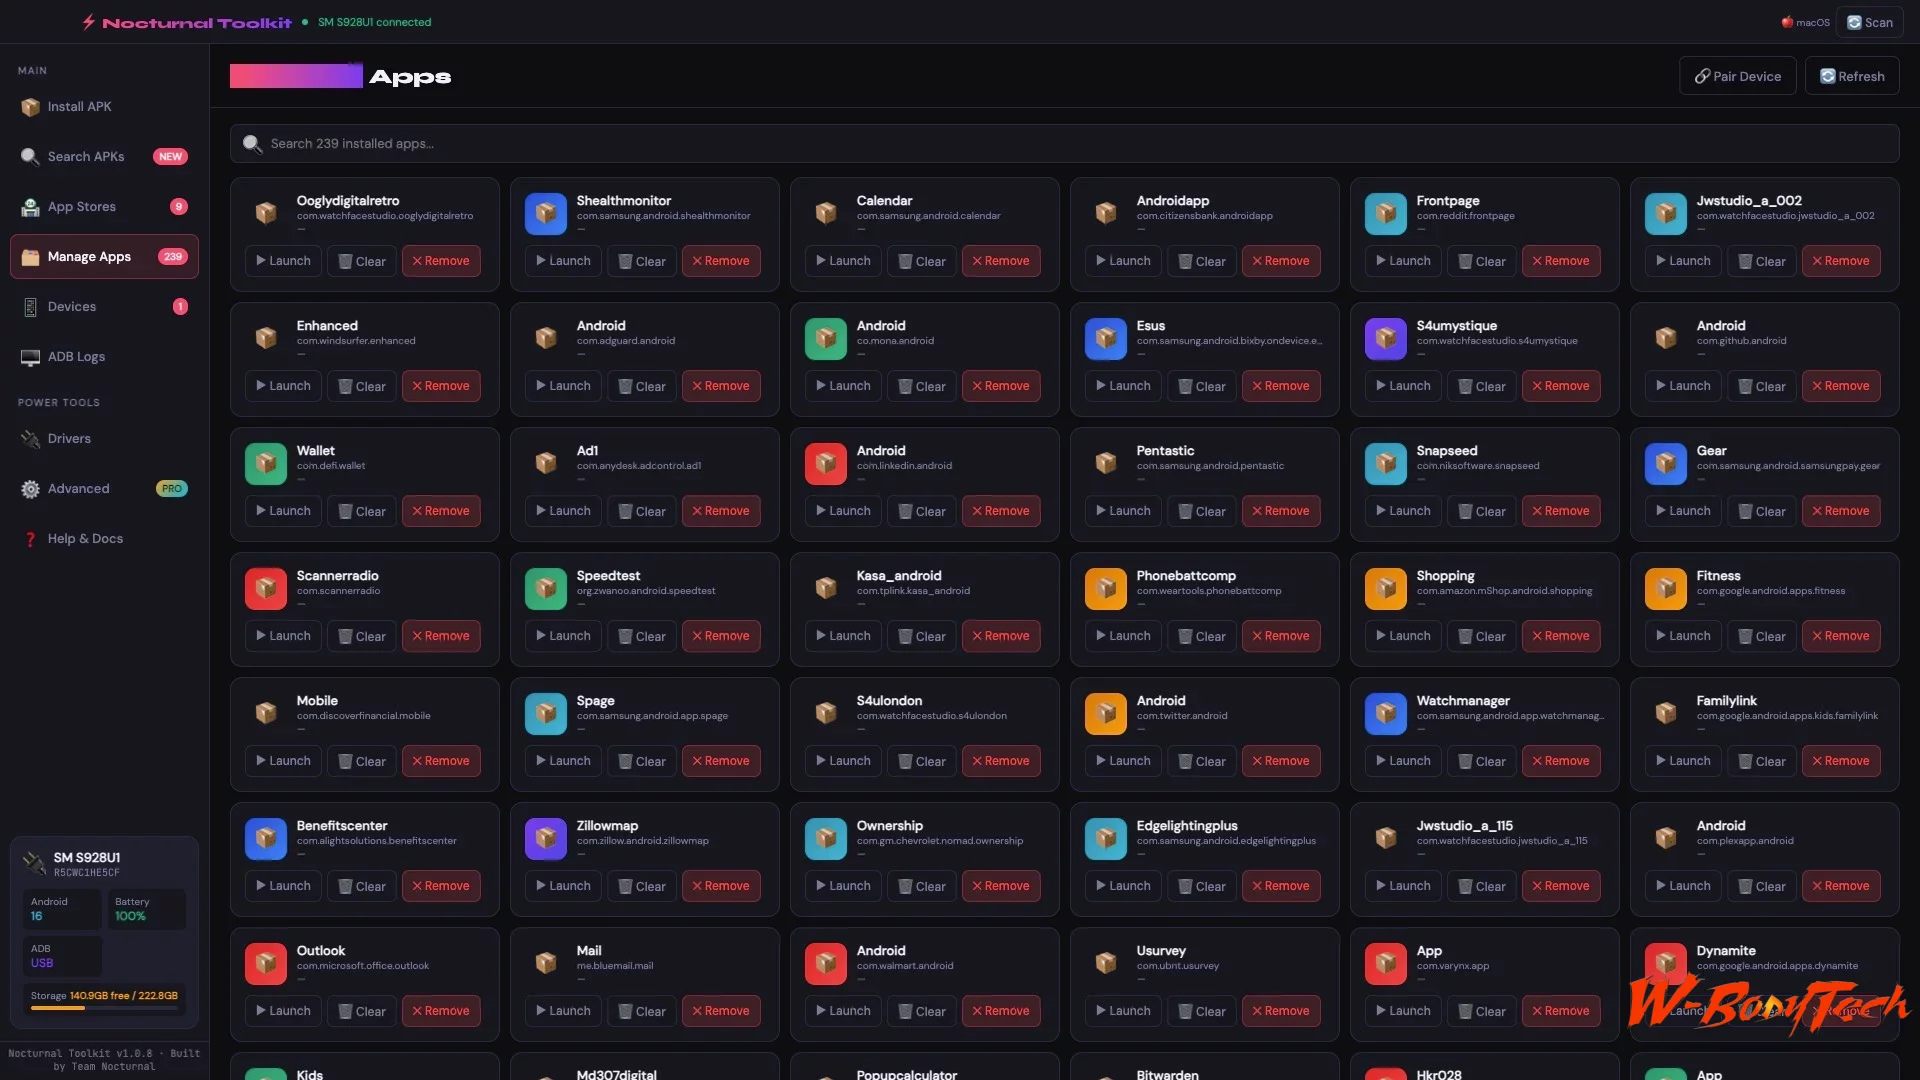Launch the Mail bluemail app
The image size is (1920, 1080).
(x=563, y=1011)
